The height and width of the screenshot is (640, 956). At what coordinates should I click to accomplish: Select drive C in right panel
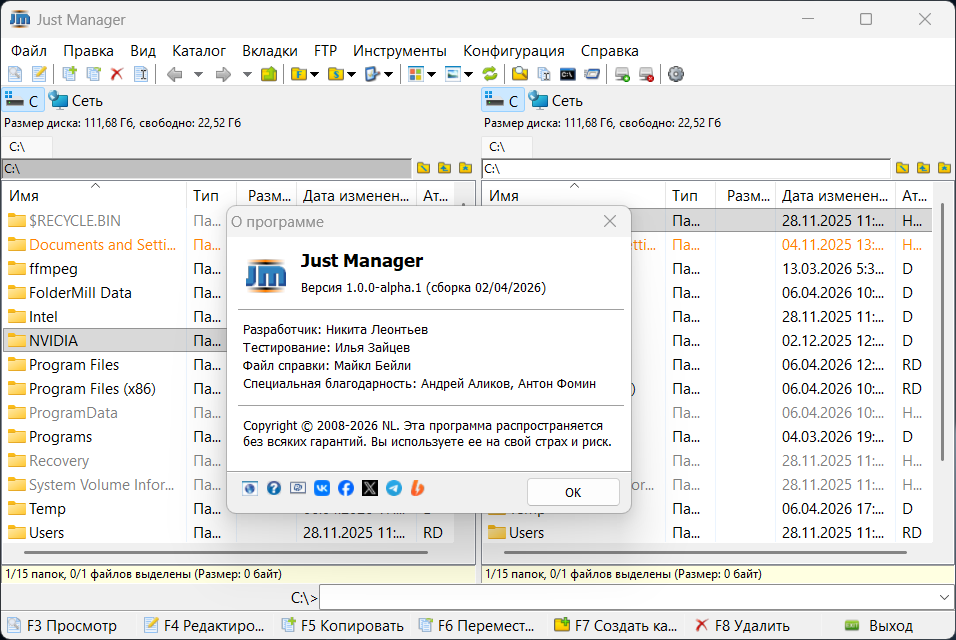(503, 100)
